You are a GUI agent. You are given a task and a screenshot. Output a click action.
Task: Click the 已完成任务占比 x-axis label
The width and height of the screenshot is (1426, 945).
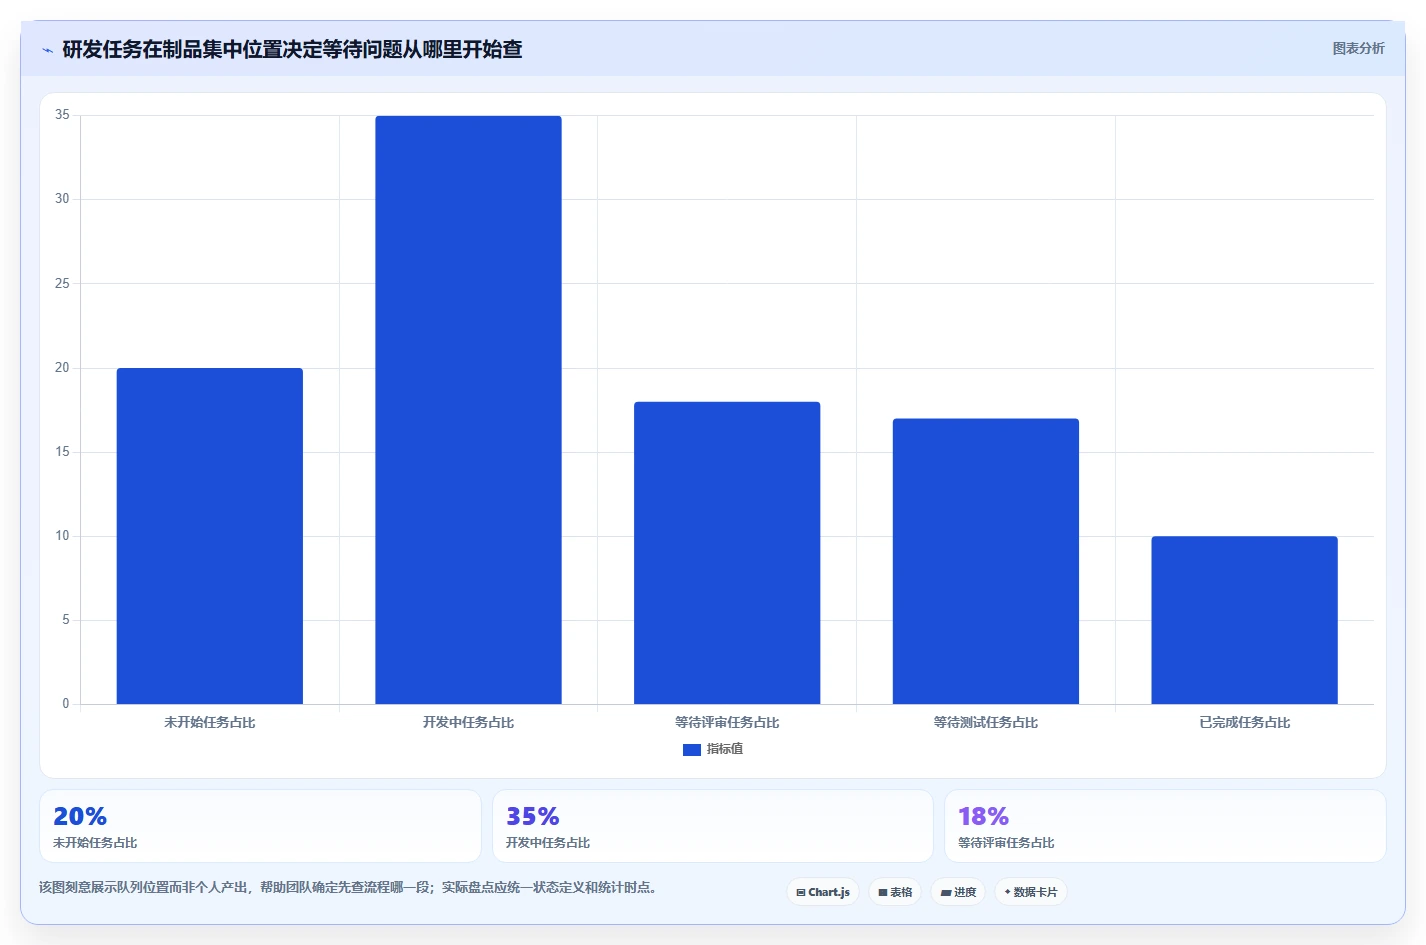point(1245,722)
